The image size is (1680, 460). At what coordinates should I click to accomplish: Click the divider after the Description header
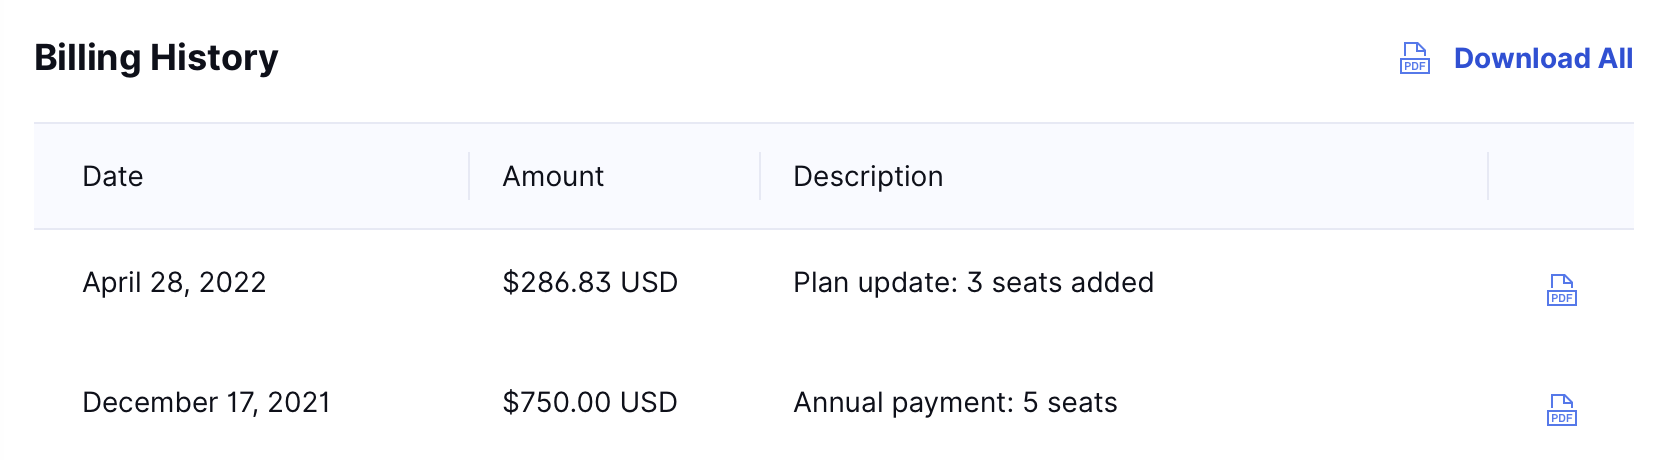point(1488,176)
